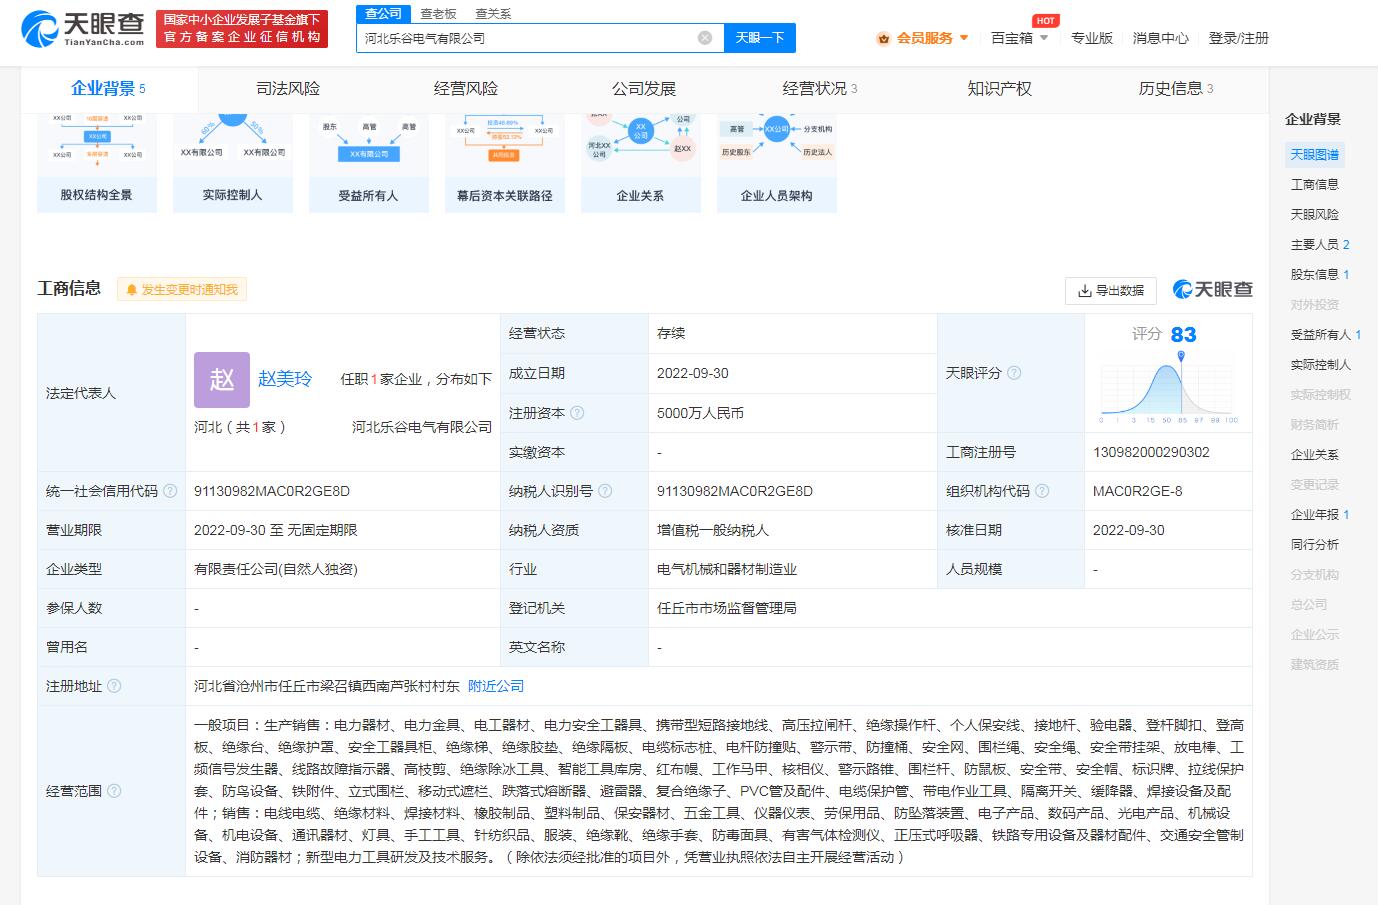
Task: Jump to 工商信息 in the sidebar
Action: [1314, 185]
